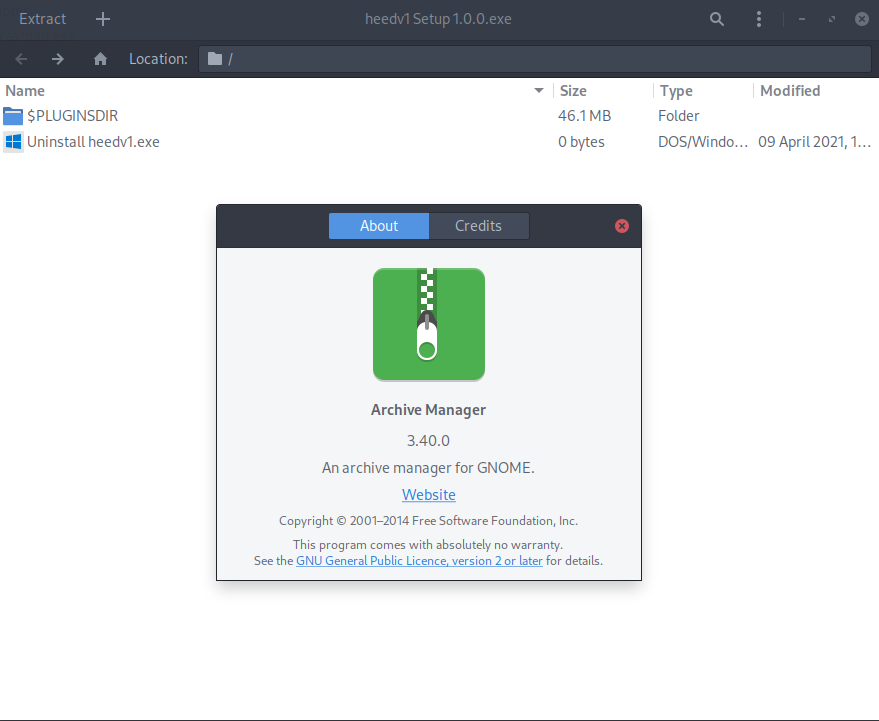Close the About dialog with red X
Screen dimensions: 879x721
(x=622, y=226)
